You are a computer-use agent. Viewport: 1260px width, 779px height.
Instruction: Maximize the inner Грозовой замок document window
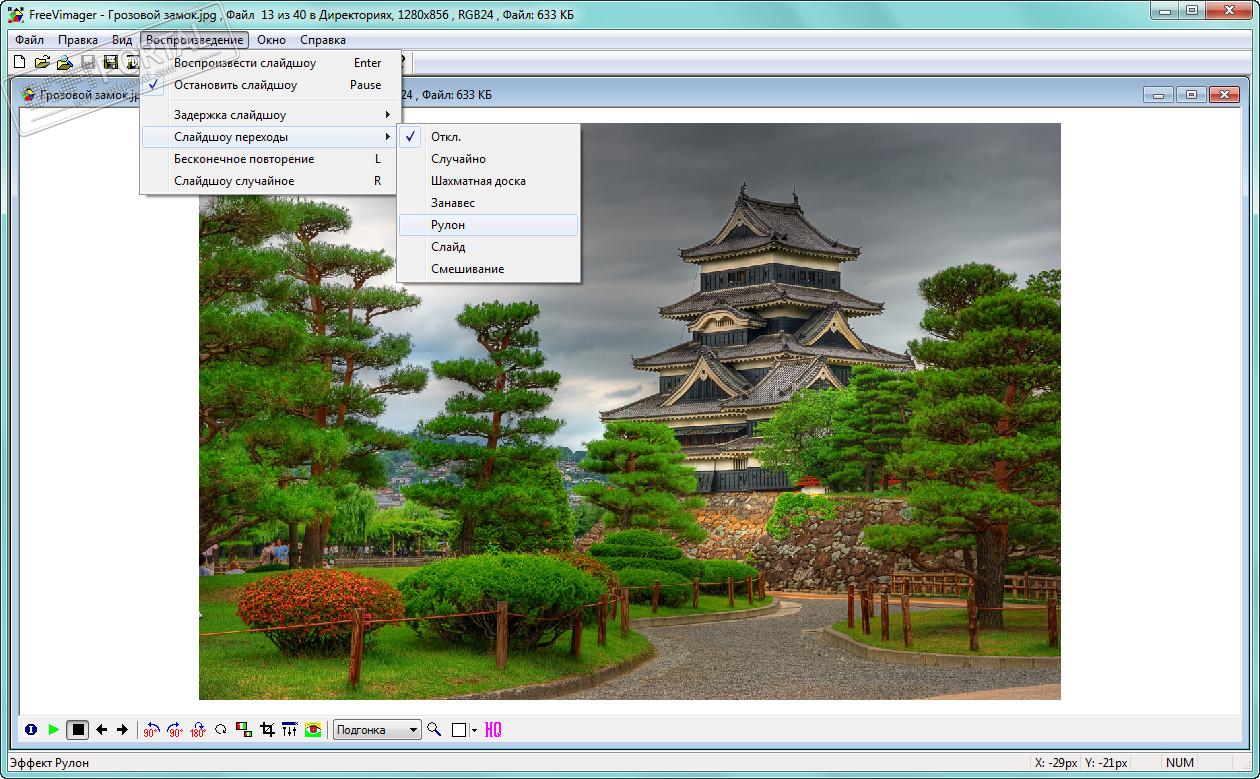[x=1190, y=95]
